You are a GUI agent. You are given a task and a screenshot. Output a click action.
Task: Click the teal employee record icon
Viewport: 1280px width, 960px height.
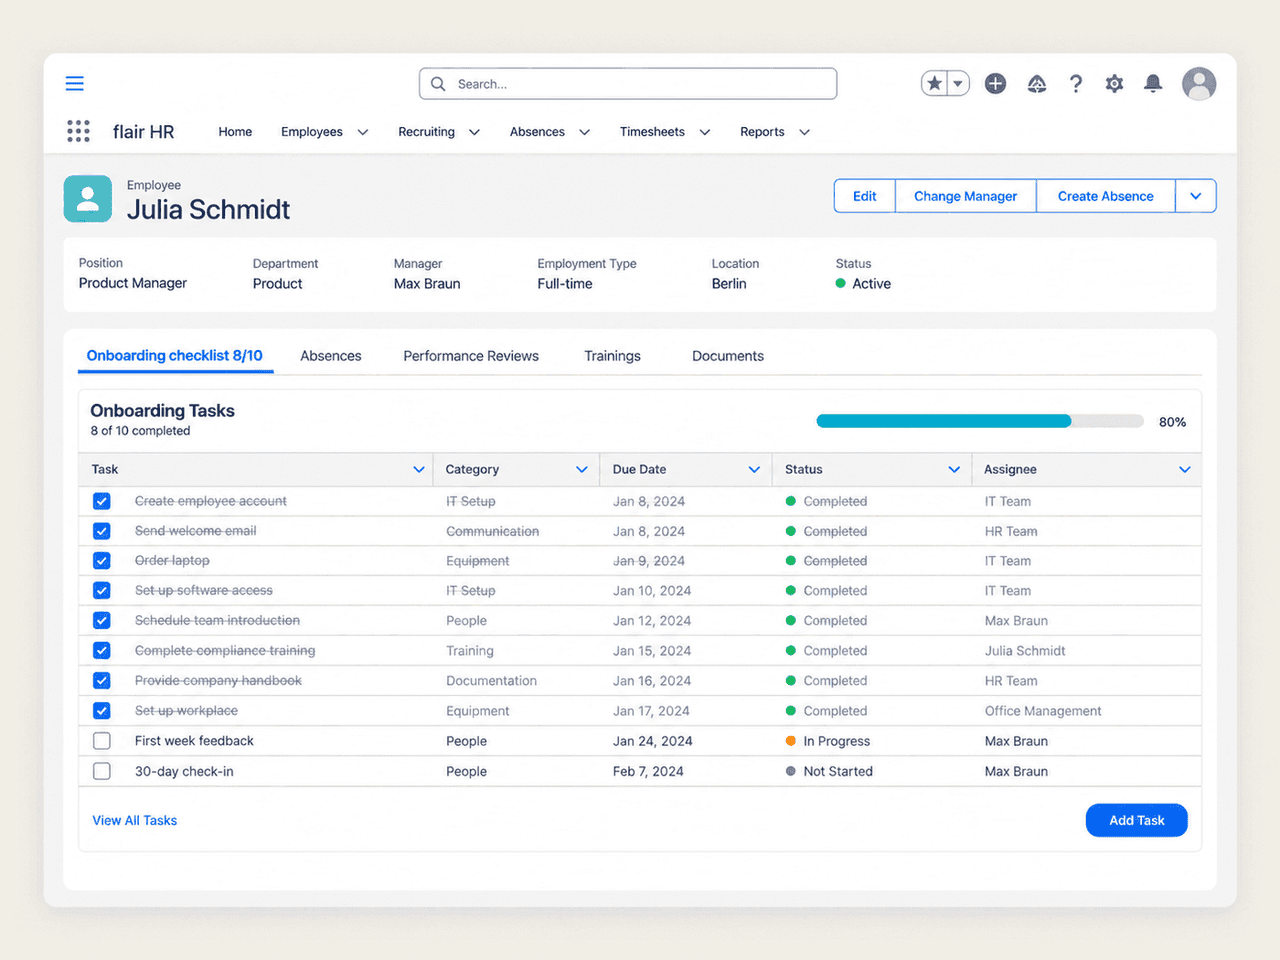tap(88, 199)
